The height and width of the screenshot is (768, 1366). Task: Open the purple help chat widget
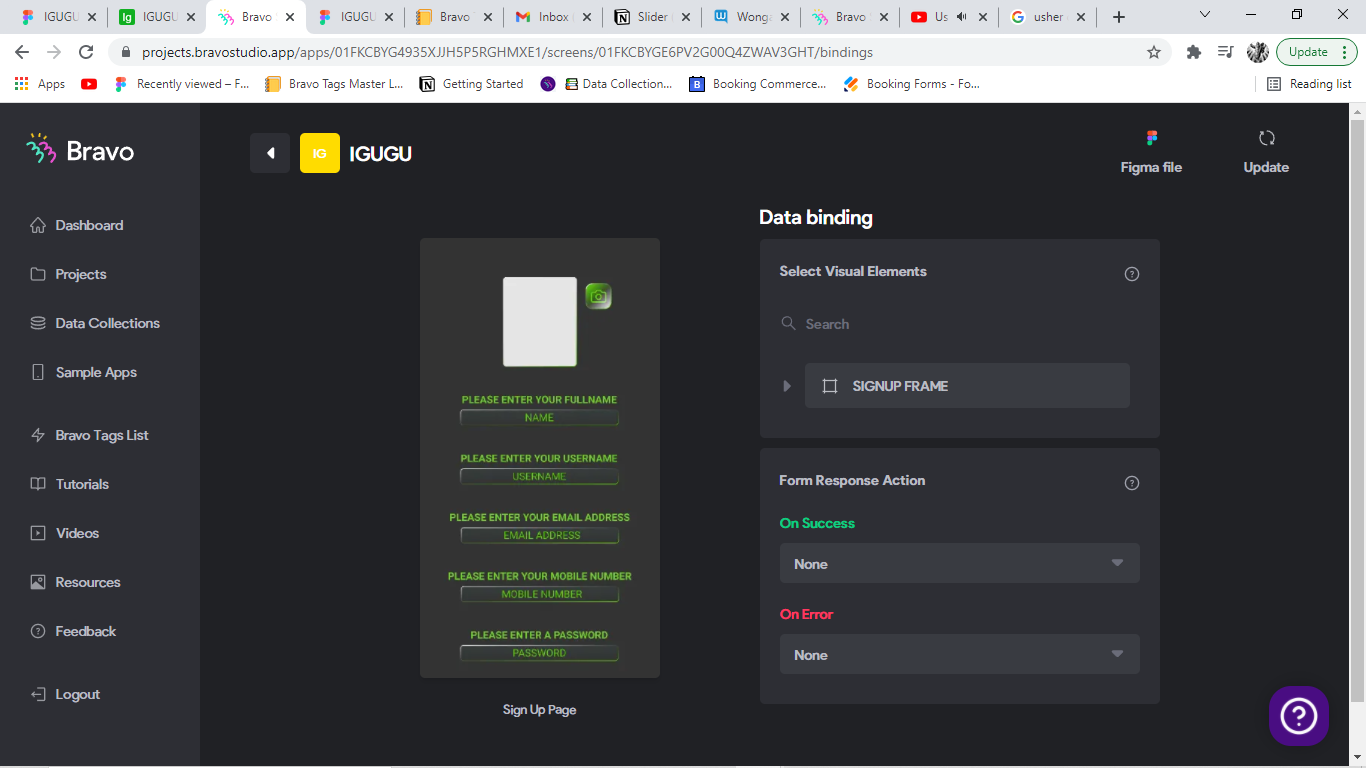[1299, 716]
